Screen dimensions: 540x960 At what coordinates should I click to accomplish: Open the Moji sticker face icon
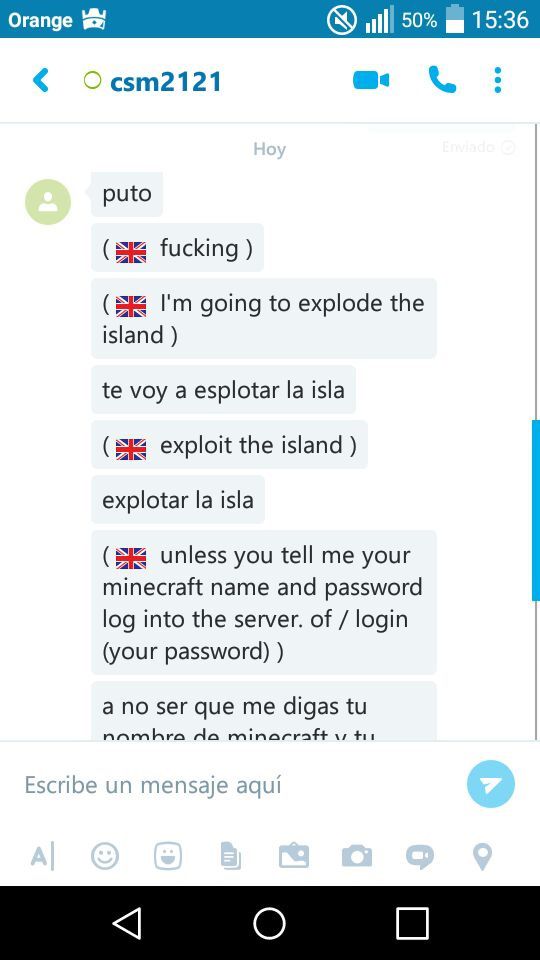pos(167,856)
